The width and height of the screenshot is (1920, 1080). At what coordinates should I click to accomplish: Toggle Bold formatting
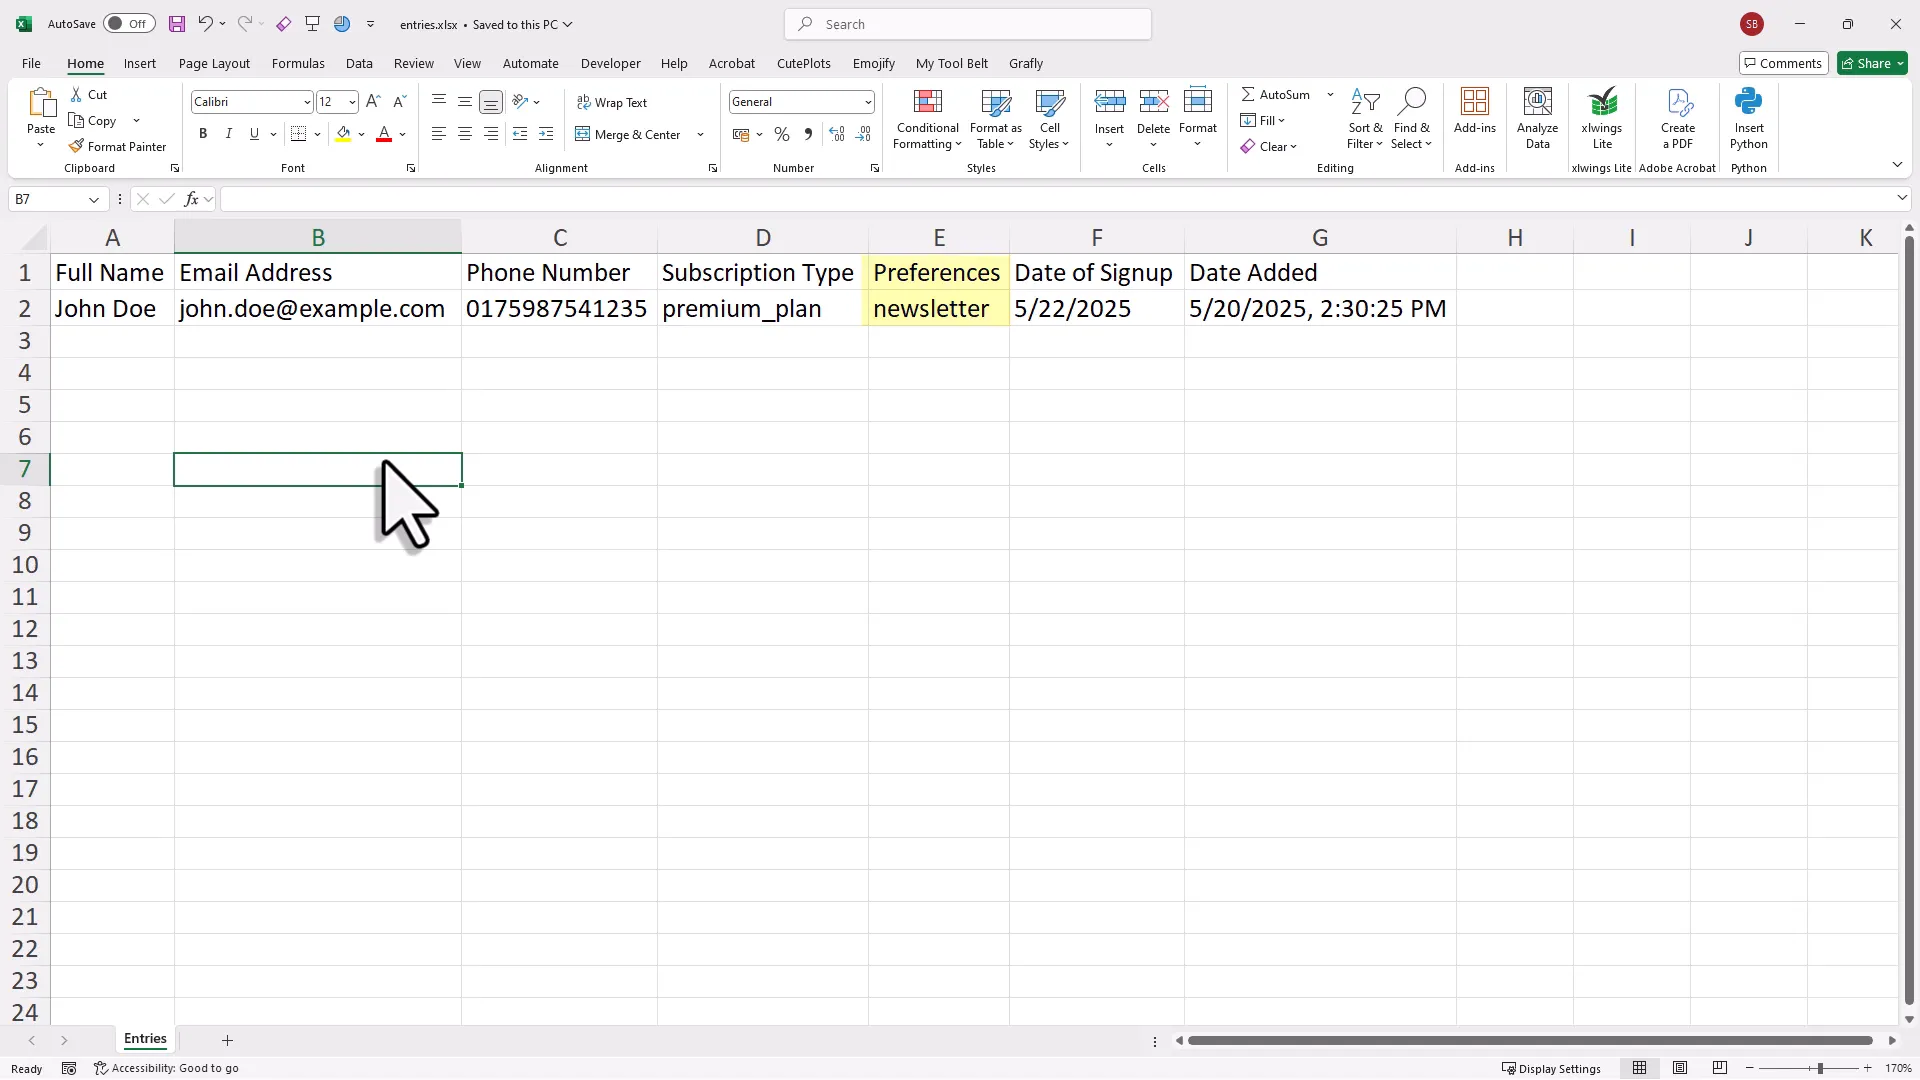[x=203, y=134]
